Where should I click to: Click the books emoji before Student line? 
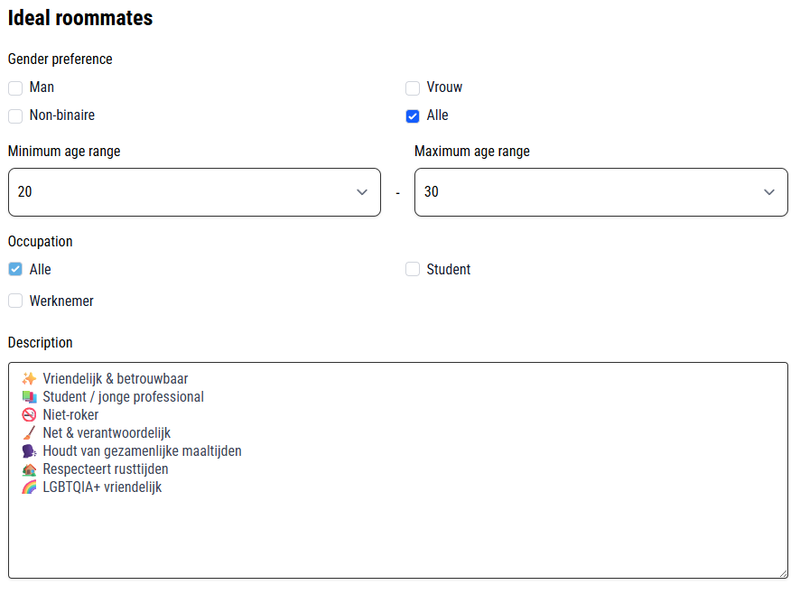[x=29, y=397]
